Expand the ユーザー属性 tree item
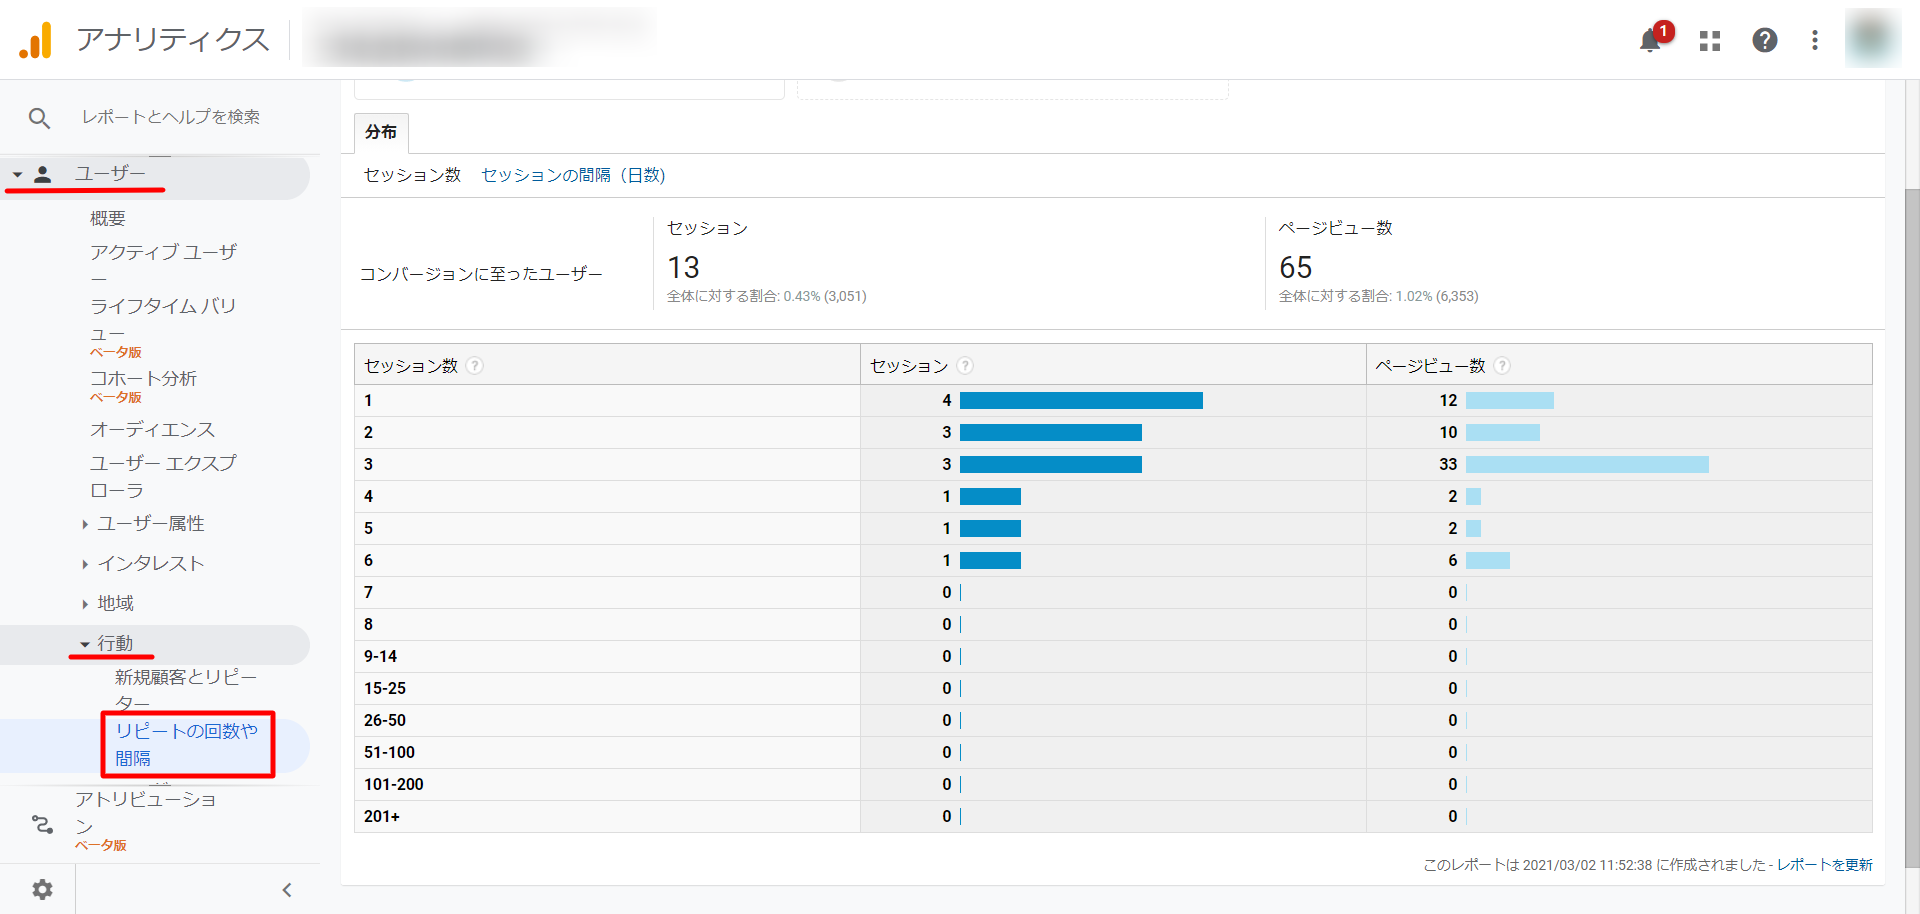Screen dimensions: 1920x914 pos(85,524)
